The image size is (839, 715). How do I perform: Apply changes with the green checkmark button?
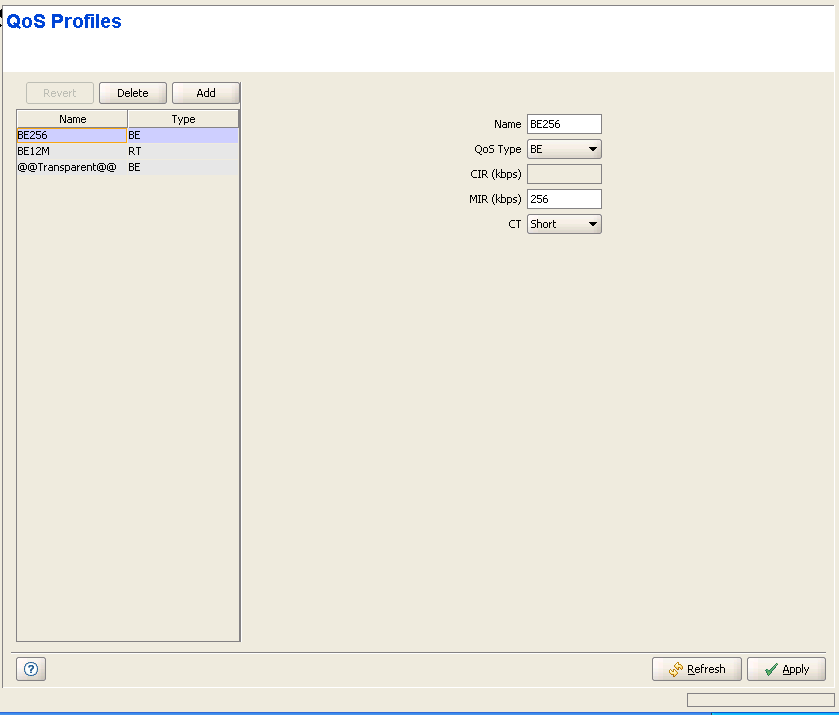click(786, 669)
